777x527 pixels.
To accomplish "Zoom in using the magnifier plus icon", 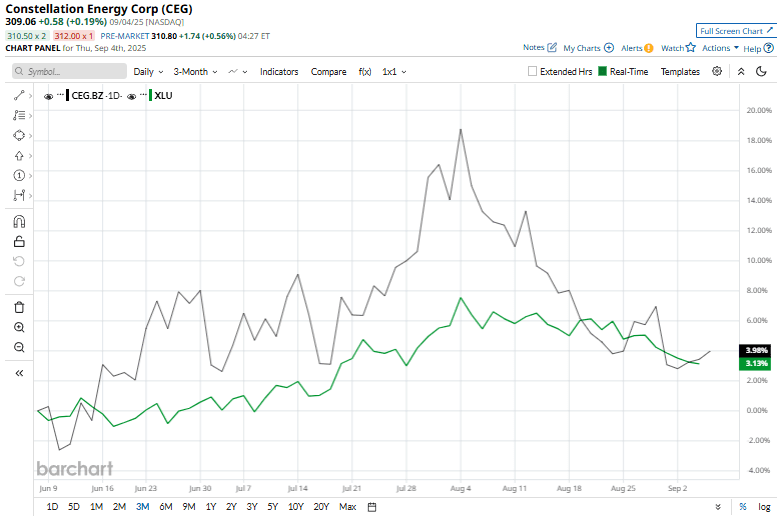I will 19,327.
